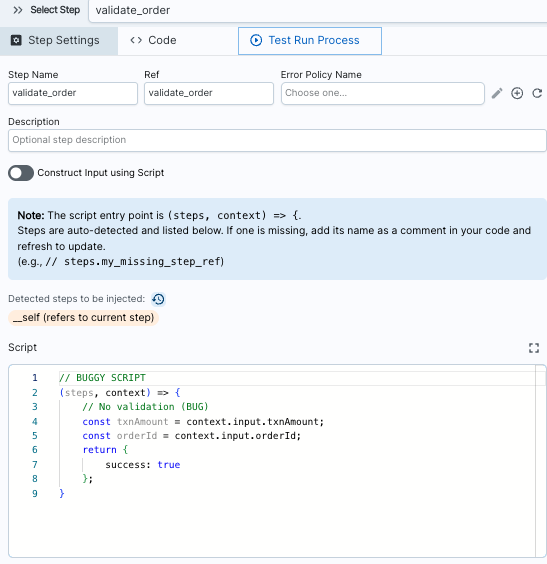The height and width of the screenshot is (564, 547).
Task: Click the pencil edit error policy icon
Action: pos(497,94)
